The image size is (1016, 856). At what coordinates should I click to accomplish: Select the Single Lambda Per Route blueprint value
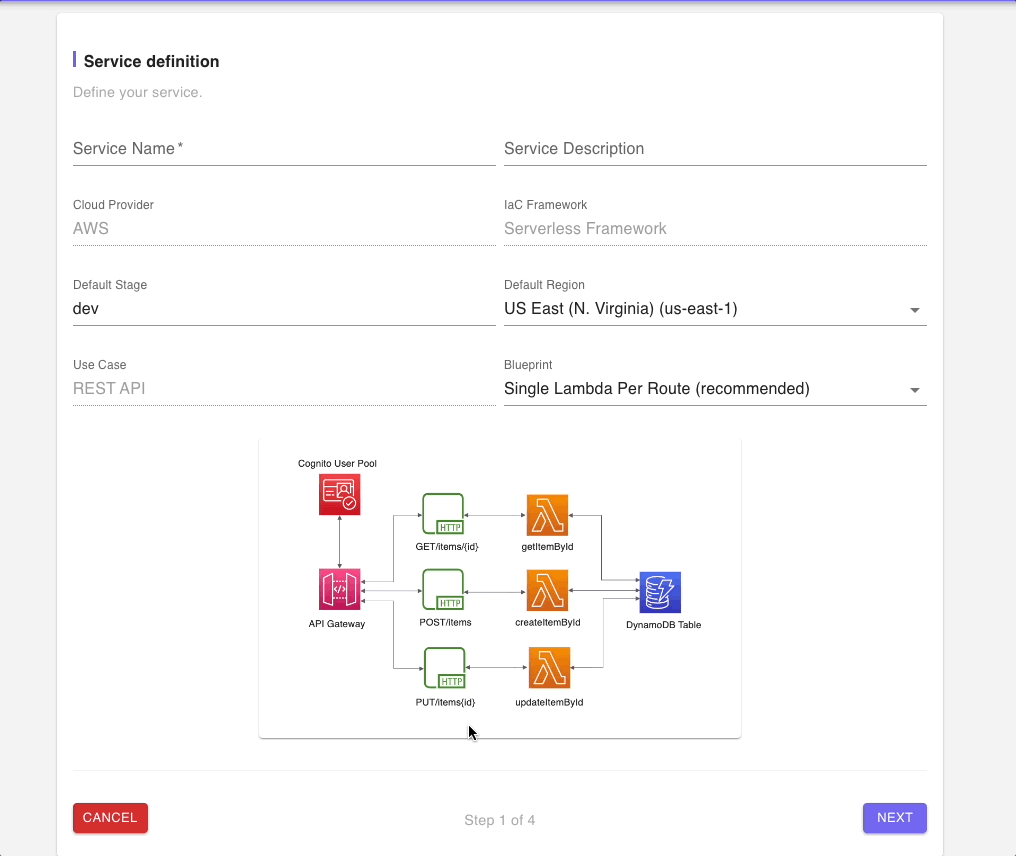coord(657,389)
